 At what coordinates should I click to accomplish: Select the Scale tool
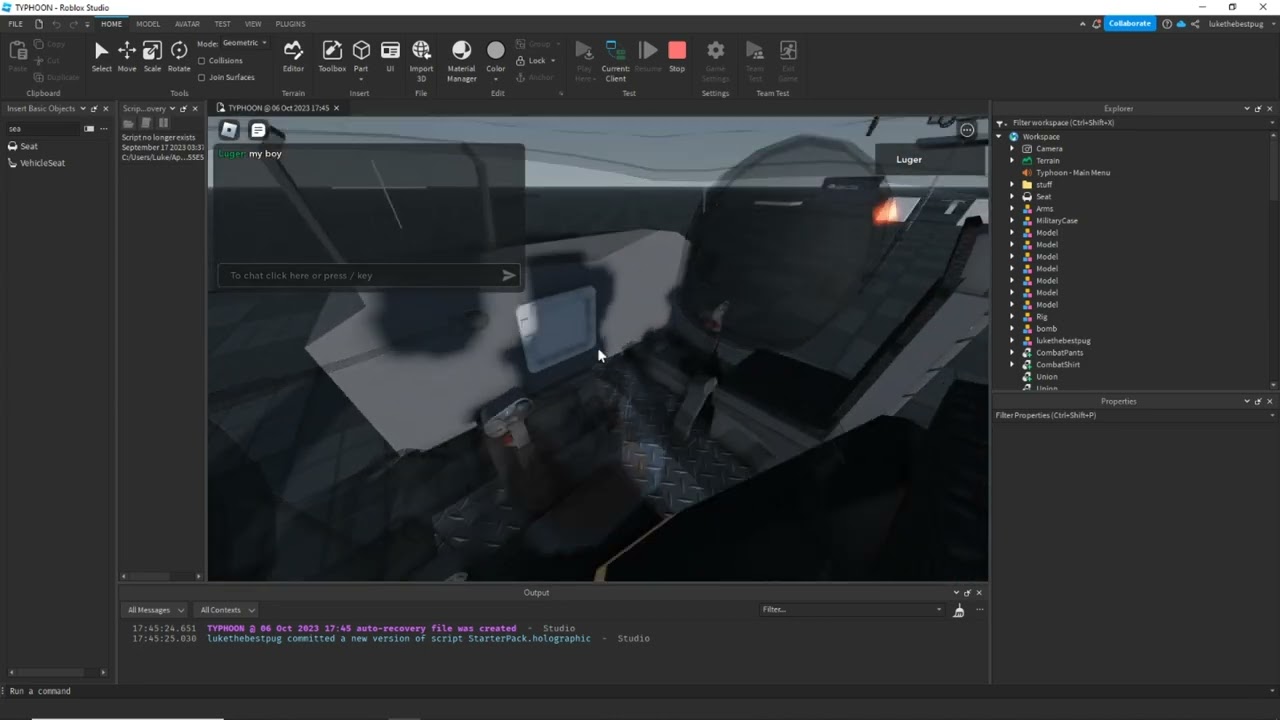click(x=152, y=56)
